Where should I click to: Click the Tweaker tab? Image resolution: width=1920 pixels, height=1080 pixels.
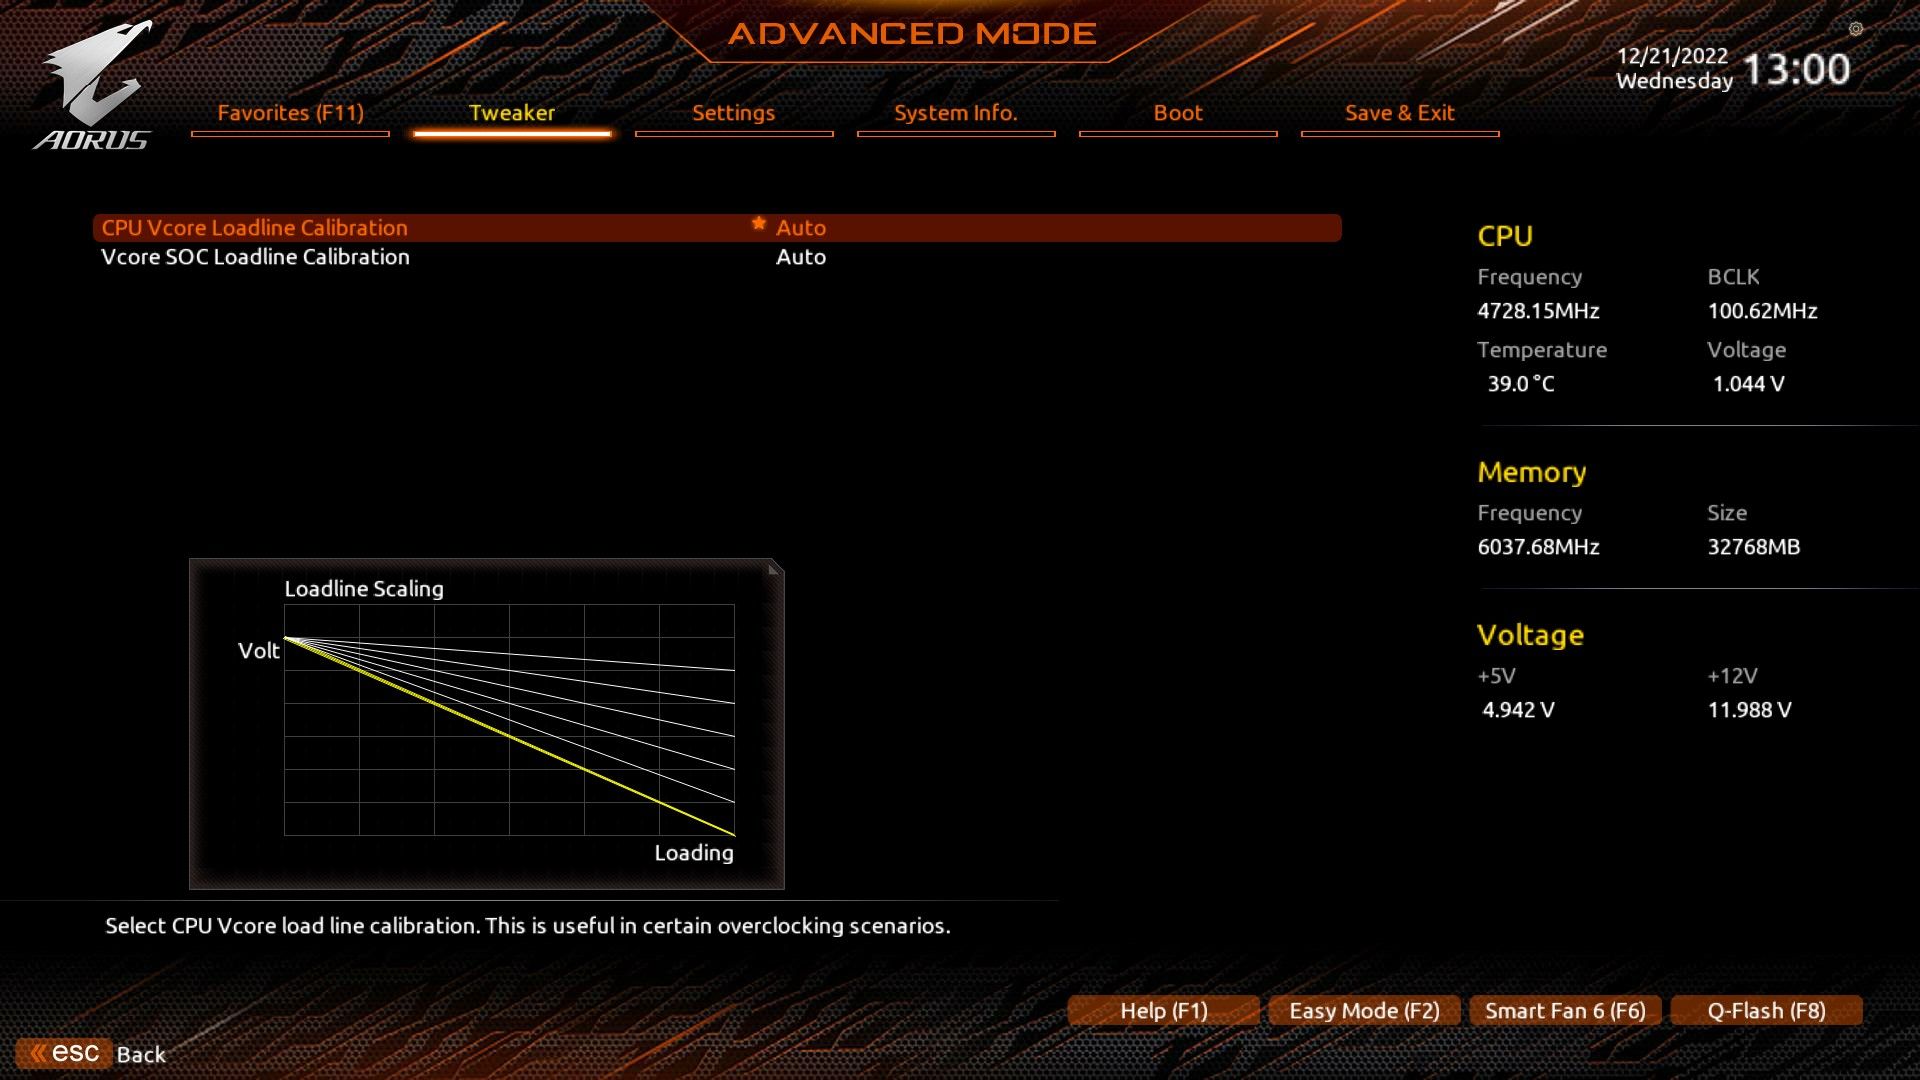pos(512,112)
